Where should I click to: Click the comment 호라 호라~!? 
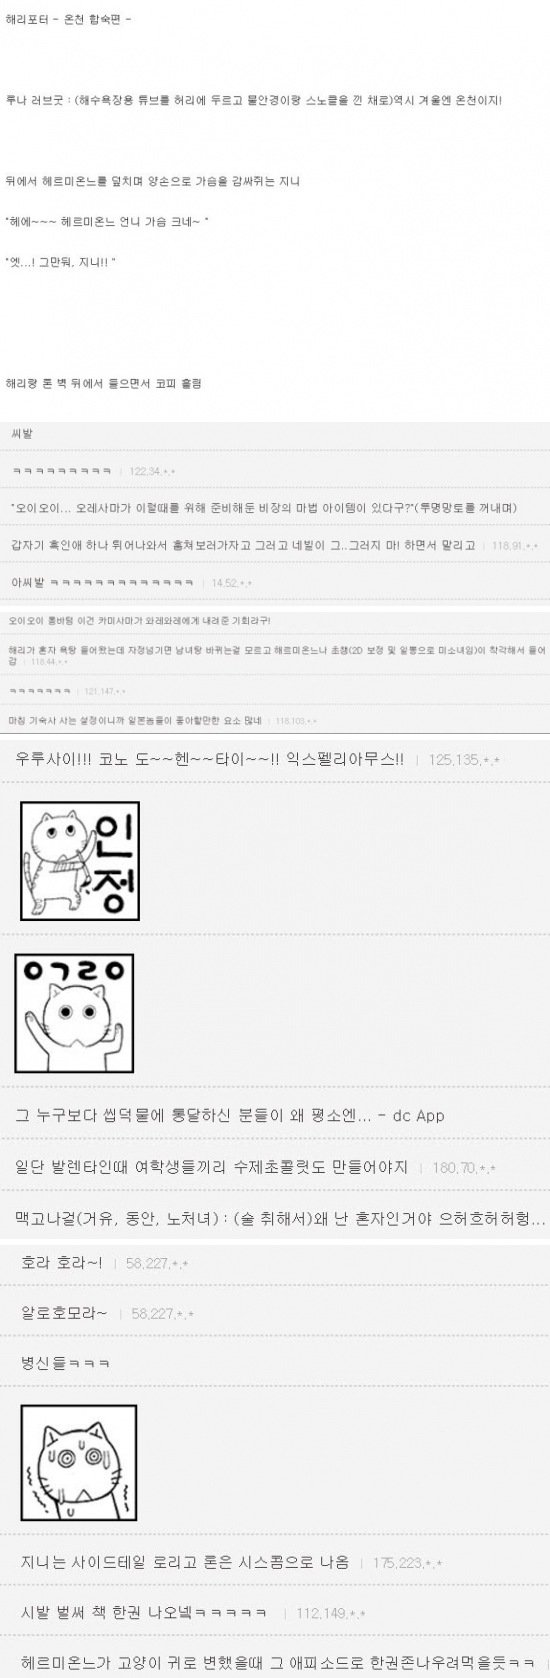point(61,1263)
